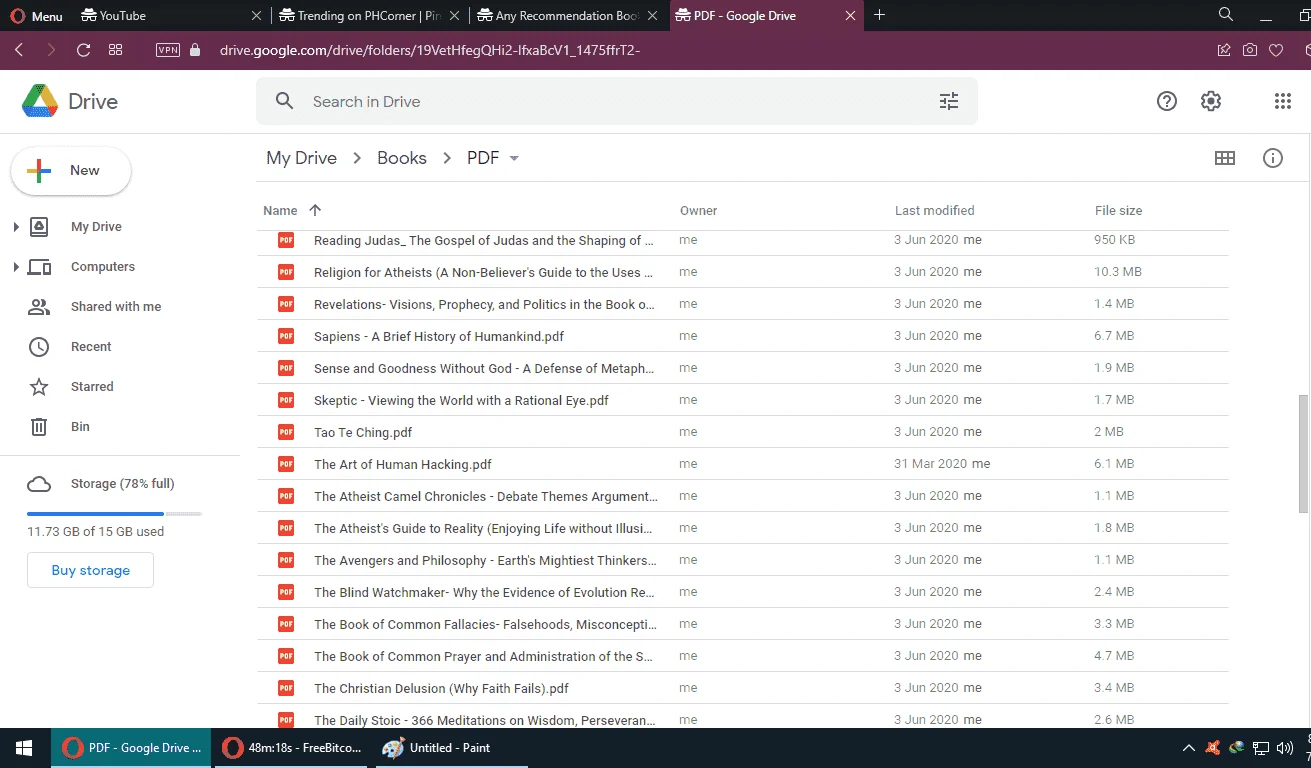Screen dimensions: 1311x768
Task: Reload the current page
Action: coord(84,50)
